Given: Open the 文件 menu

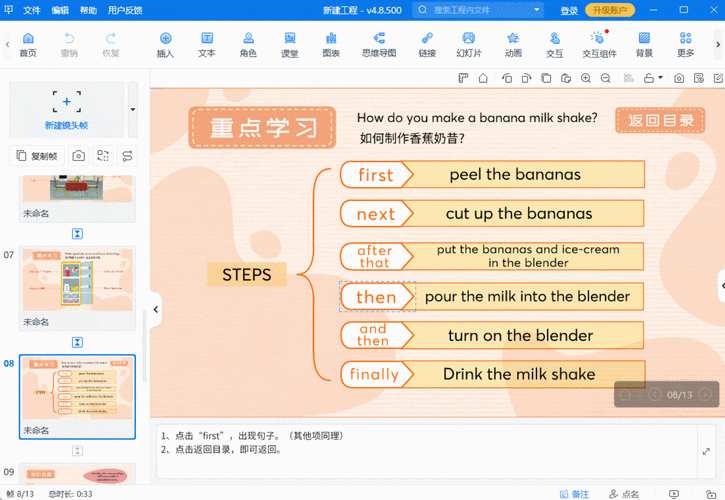Looking at the screenshot, I should (32, 10).
